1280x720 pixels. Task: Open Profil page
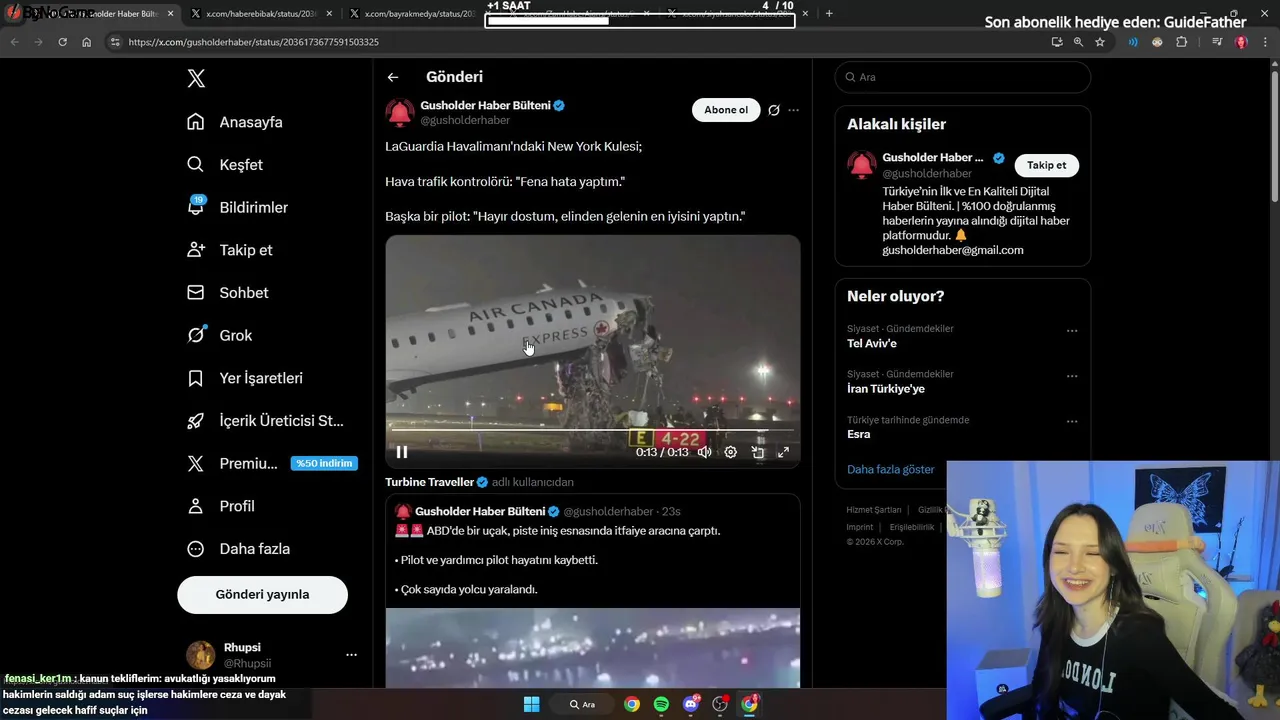click(222, 506)
